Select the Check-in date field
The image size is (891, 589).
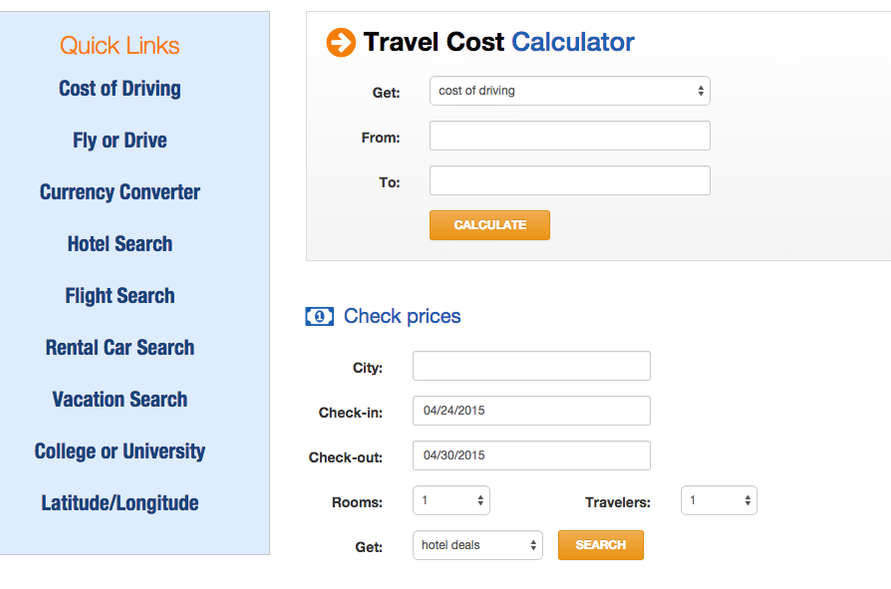pos(531,411)
